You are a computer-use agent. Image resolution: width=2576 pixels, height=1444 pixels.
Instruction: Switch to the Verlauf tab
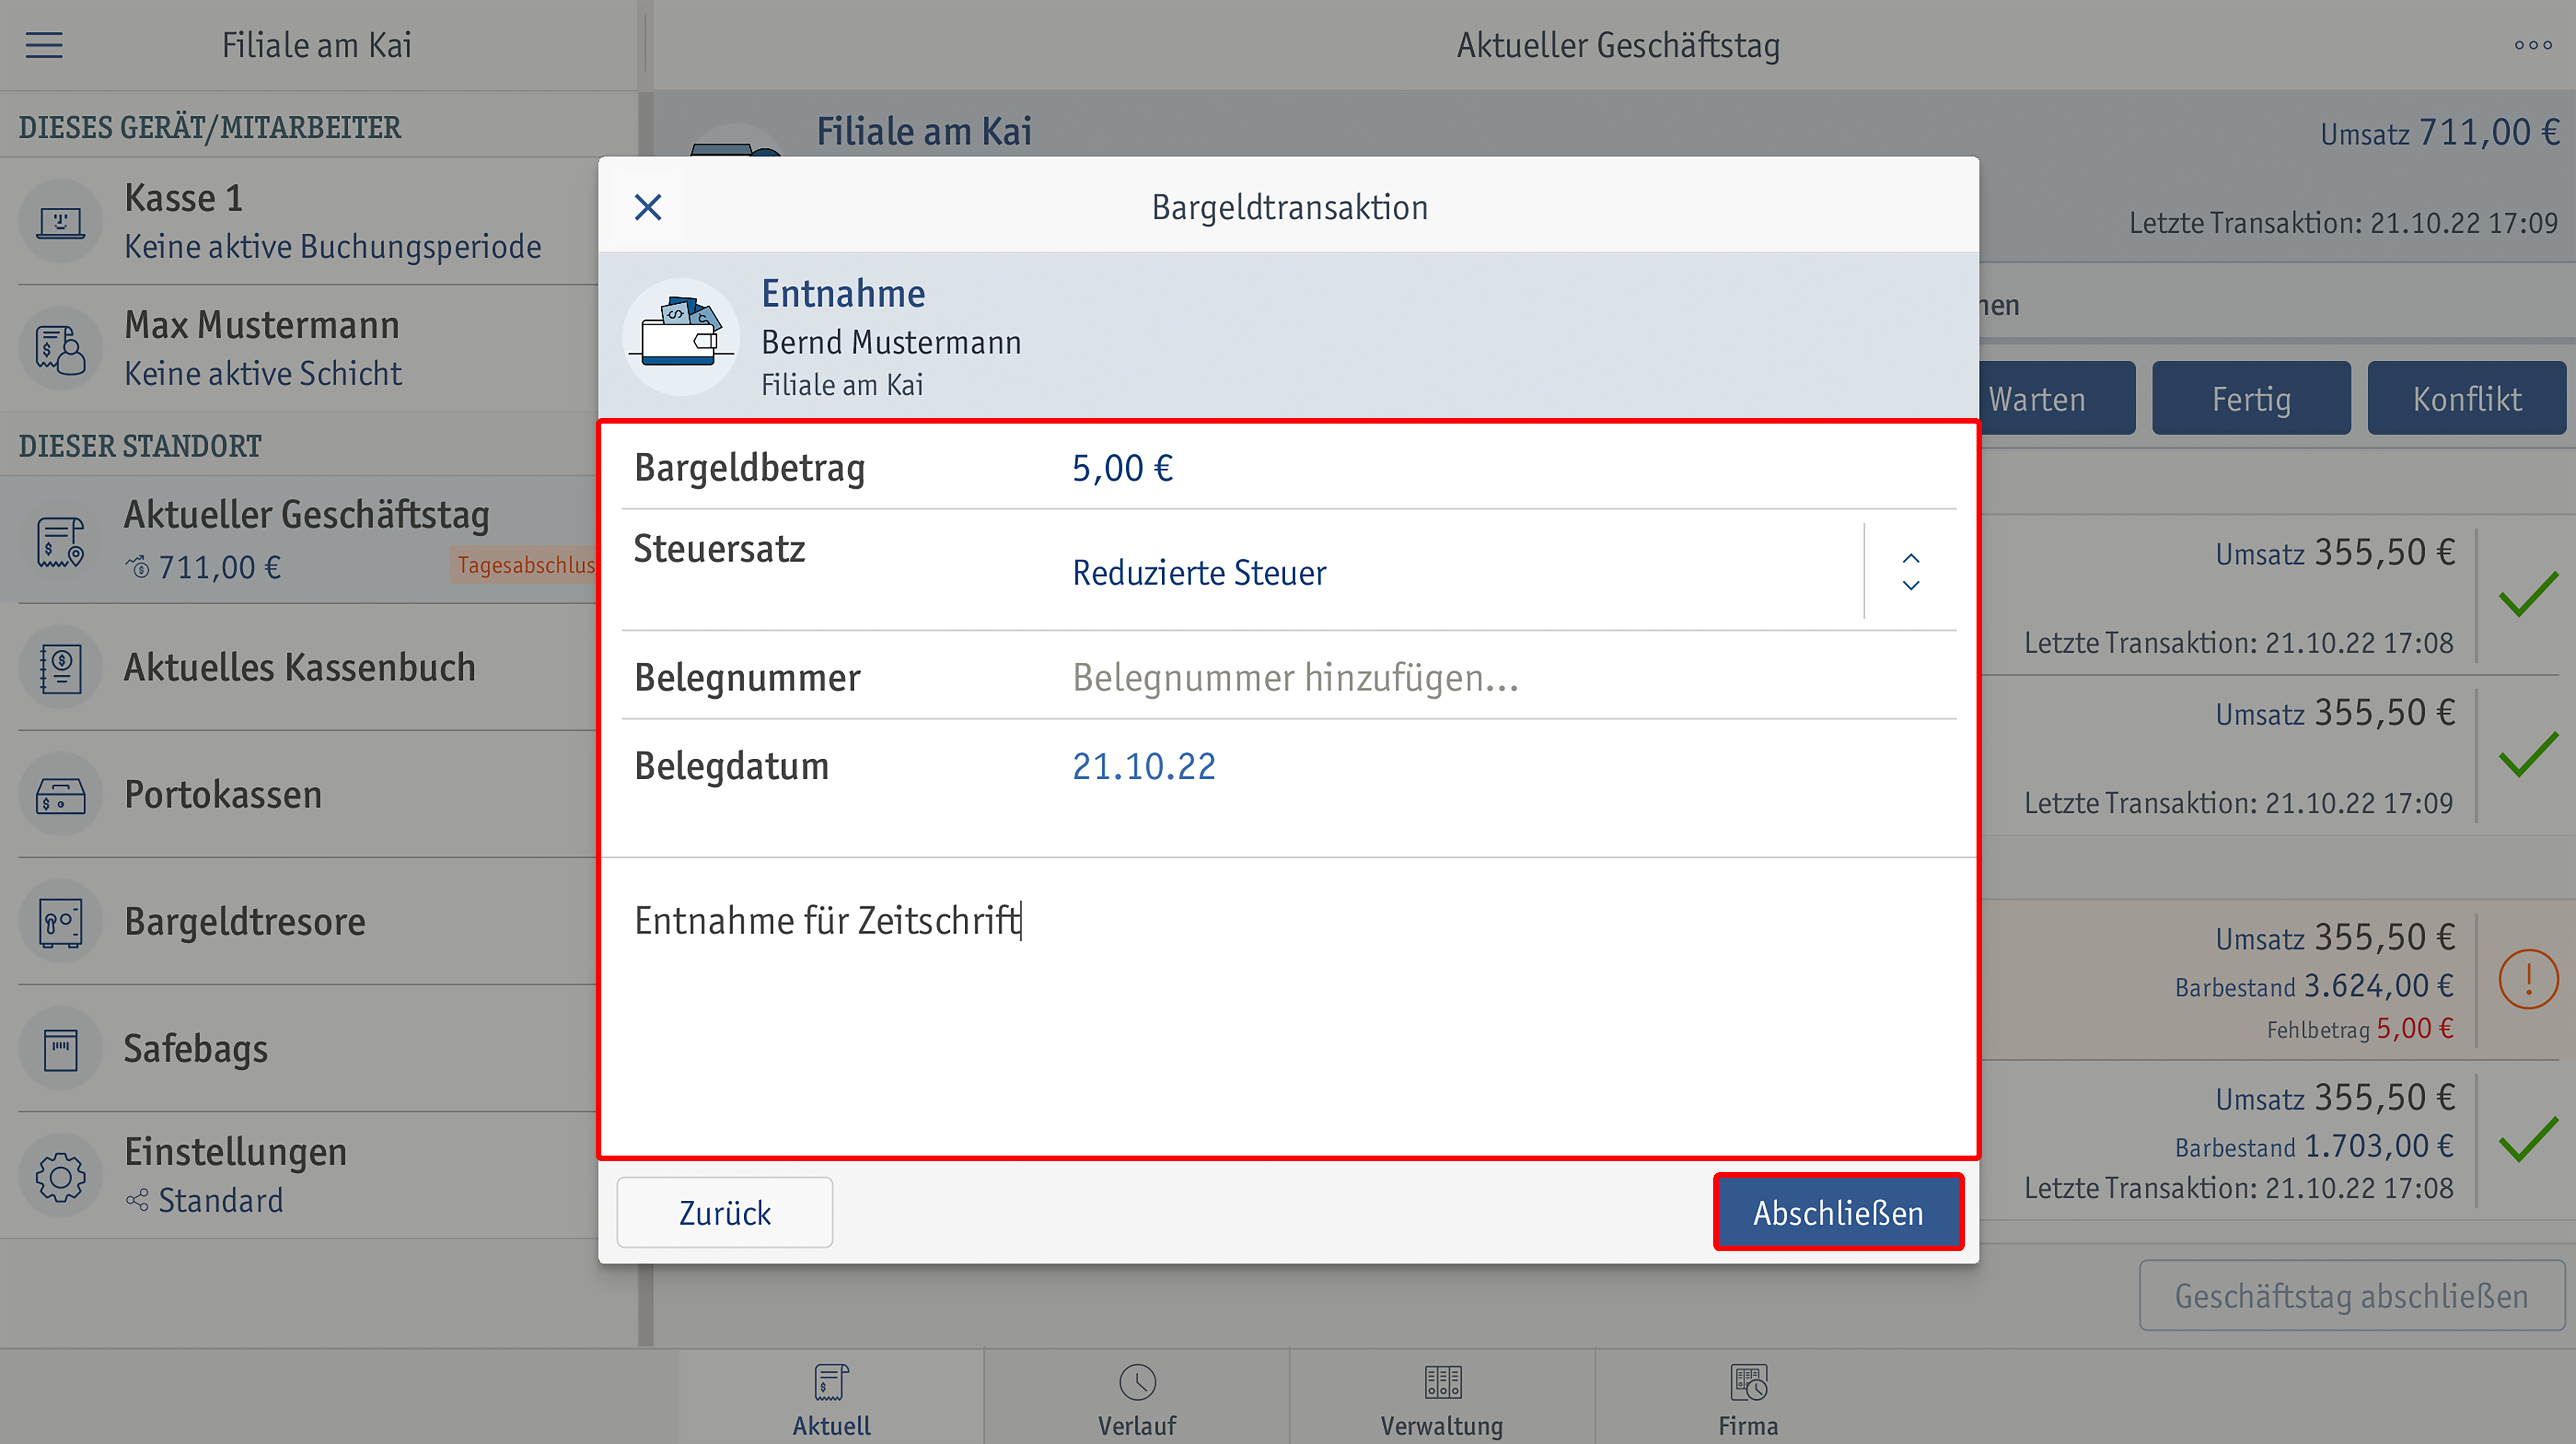[x=1137, y=1397]
